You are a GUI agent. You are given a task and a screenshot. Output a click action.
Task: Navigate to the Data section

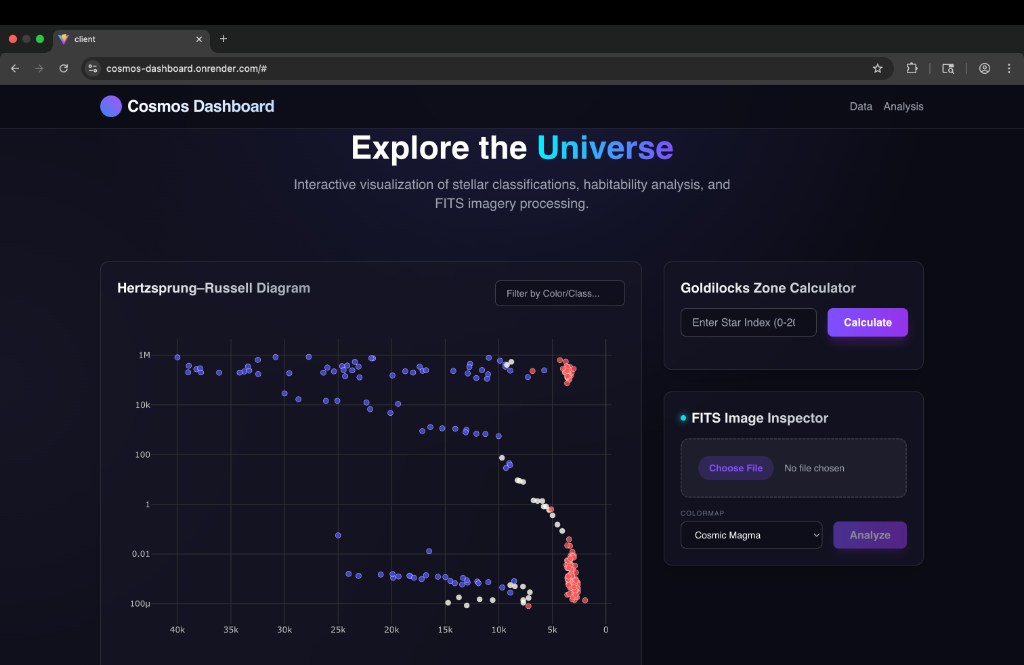861,106
